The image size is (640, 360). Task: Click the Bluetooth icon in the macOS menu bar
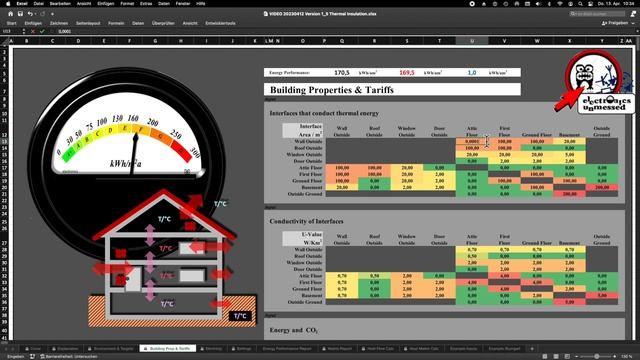coord(549,4)
